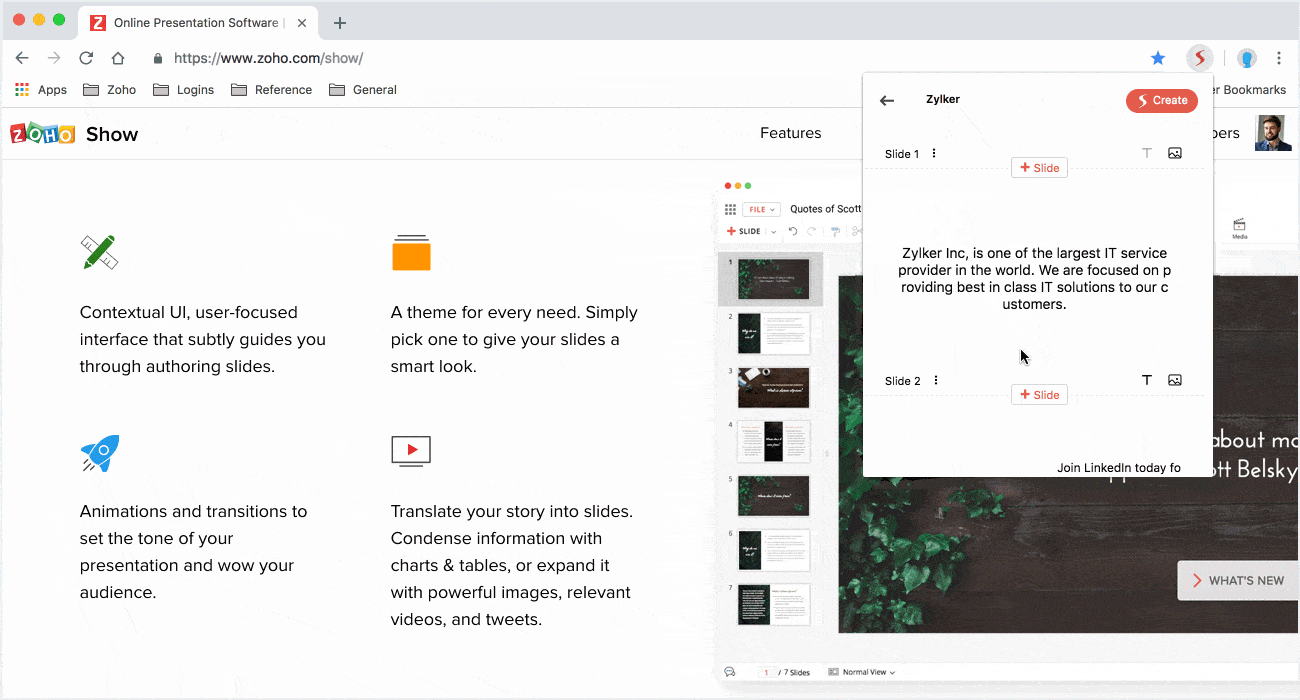
Task: Redo in the Show editor toolbar
Action: [812, 231]
